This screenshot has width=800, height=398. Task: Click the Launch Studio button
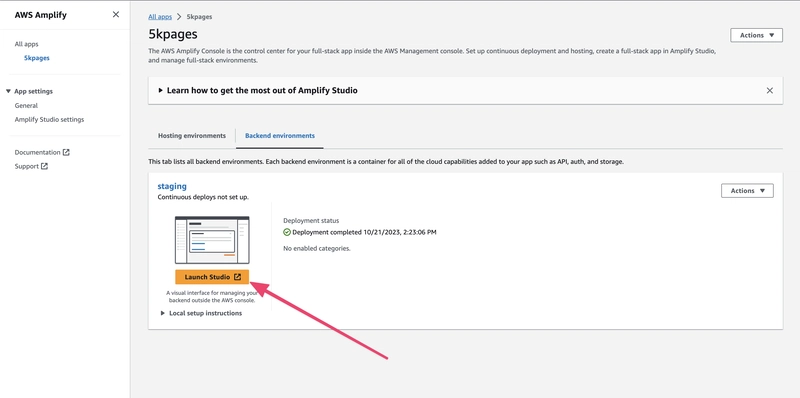point(212,277)
